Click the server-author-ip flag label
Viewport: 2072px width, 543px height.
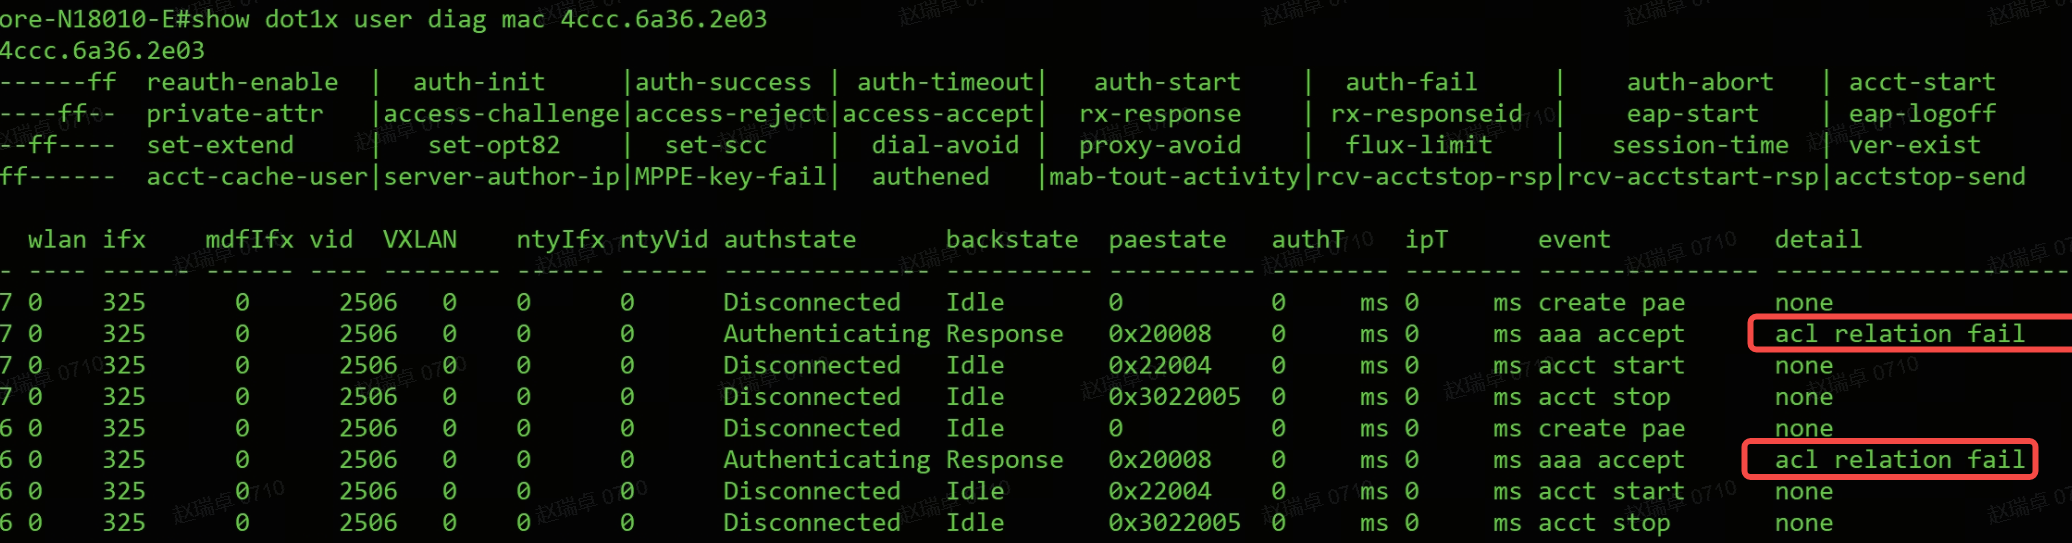[501, 177]
